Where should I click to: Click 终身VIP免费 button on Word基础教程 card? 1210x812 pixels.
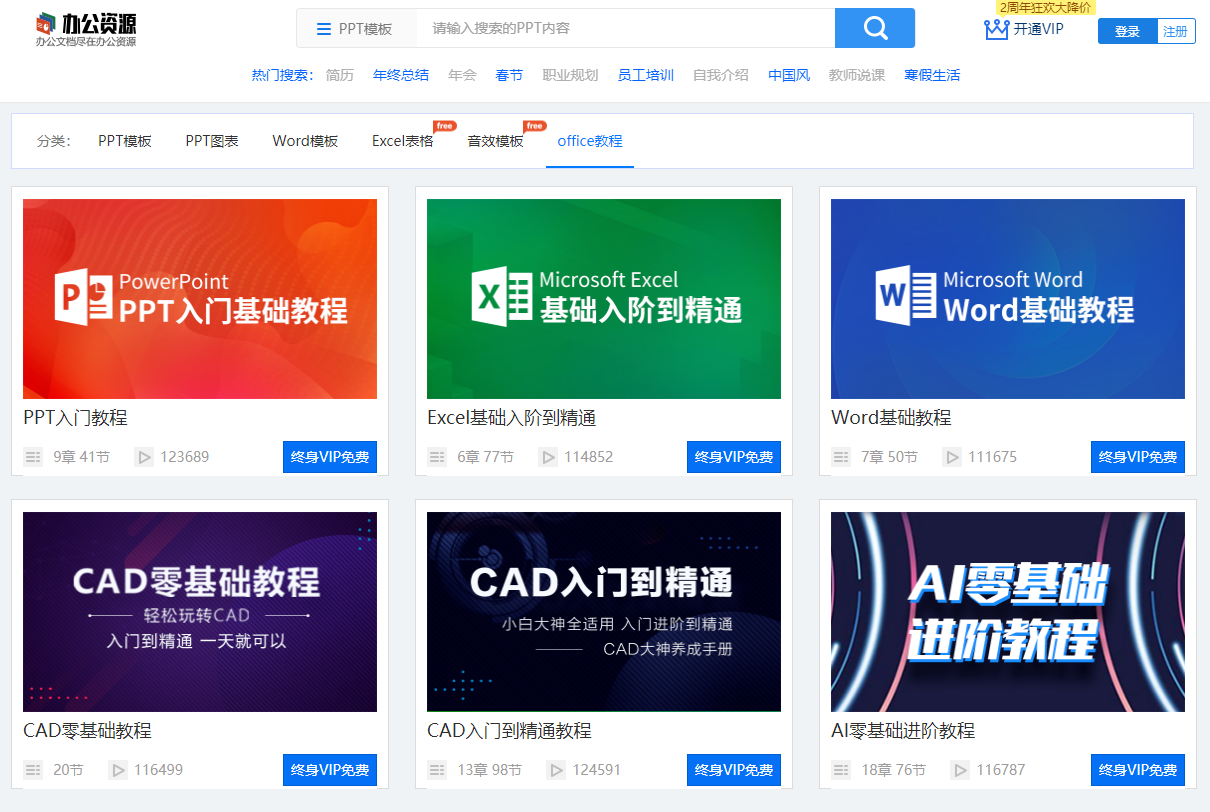[x=1138, y=457]
